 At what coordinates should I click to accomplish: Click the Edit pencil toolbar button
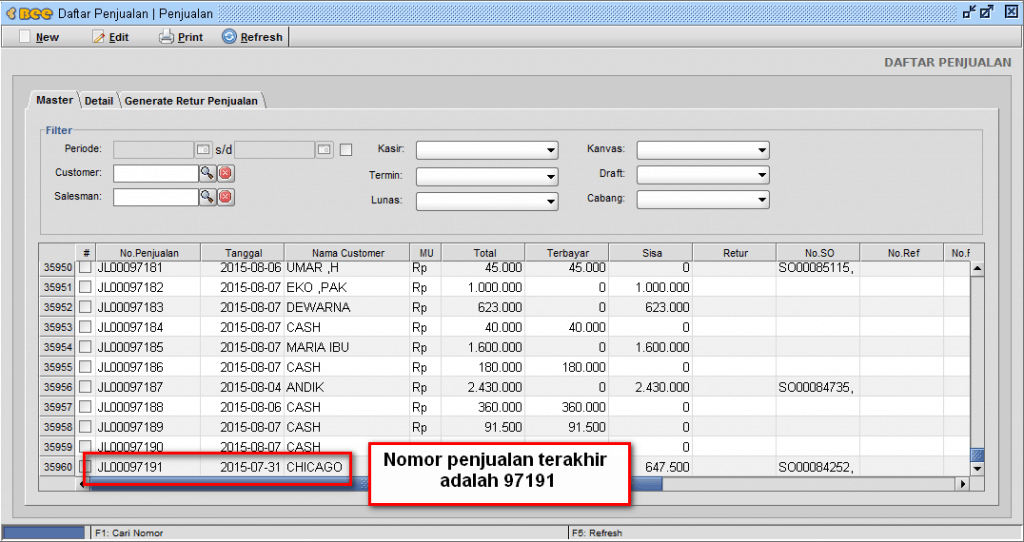pyautogui.click(x=111, y=37)
